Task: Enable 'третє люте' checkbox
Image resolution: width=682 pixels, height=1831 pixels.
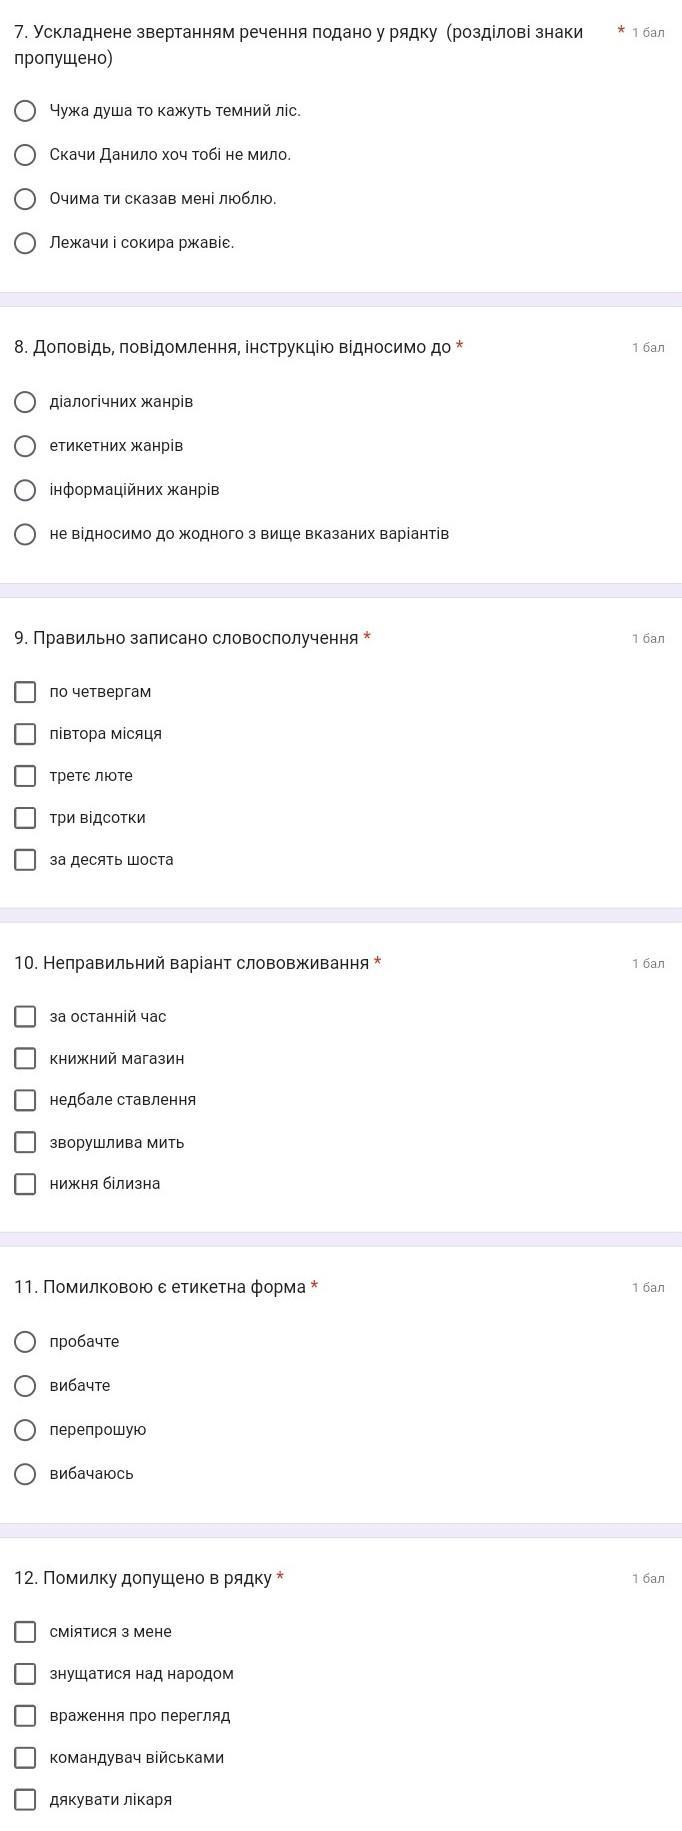Action: 25,776
